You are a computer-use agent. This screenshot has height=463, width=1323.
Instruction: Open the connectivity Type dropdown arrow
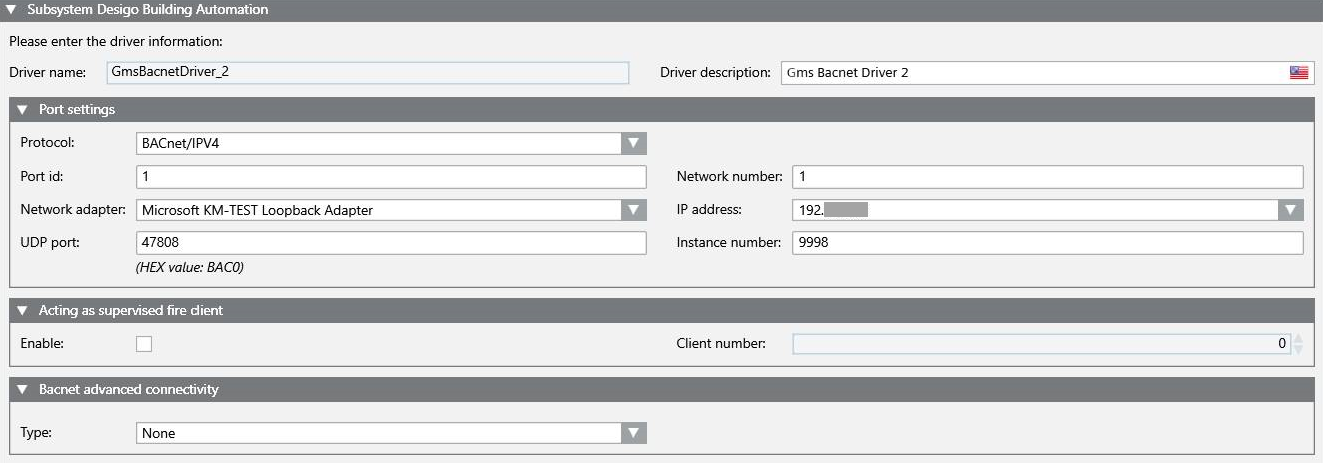pos(634,433)
